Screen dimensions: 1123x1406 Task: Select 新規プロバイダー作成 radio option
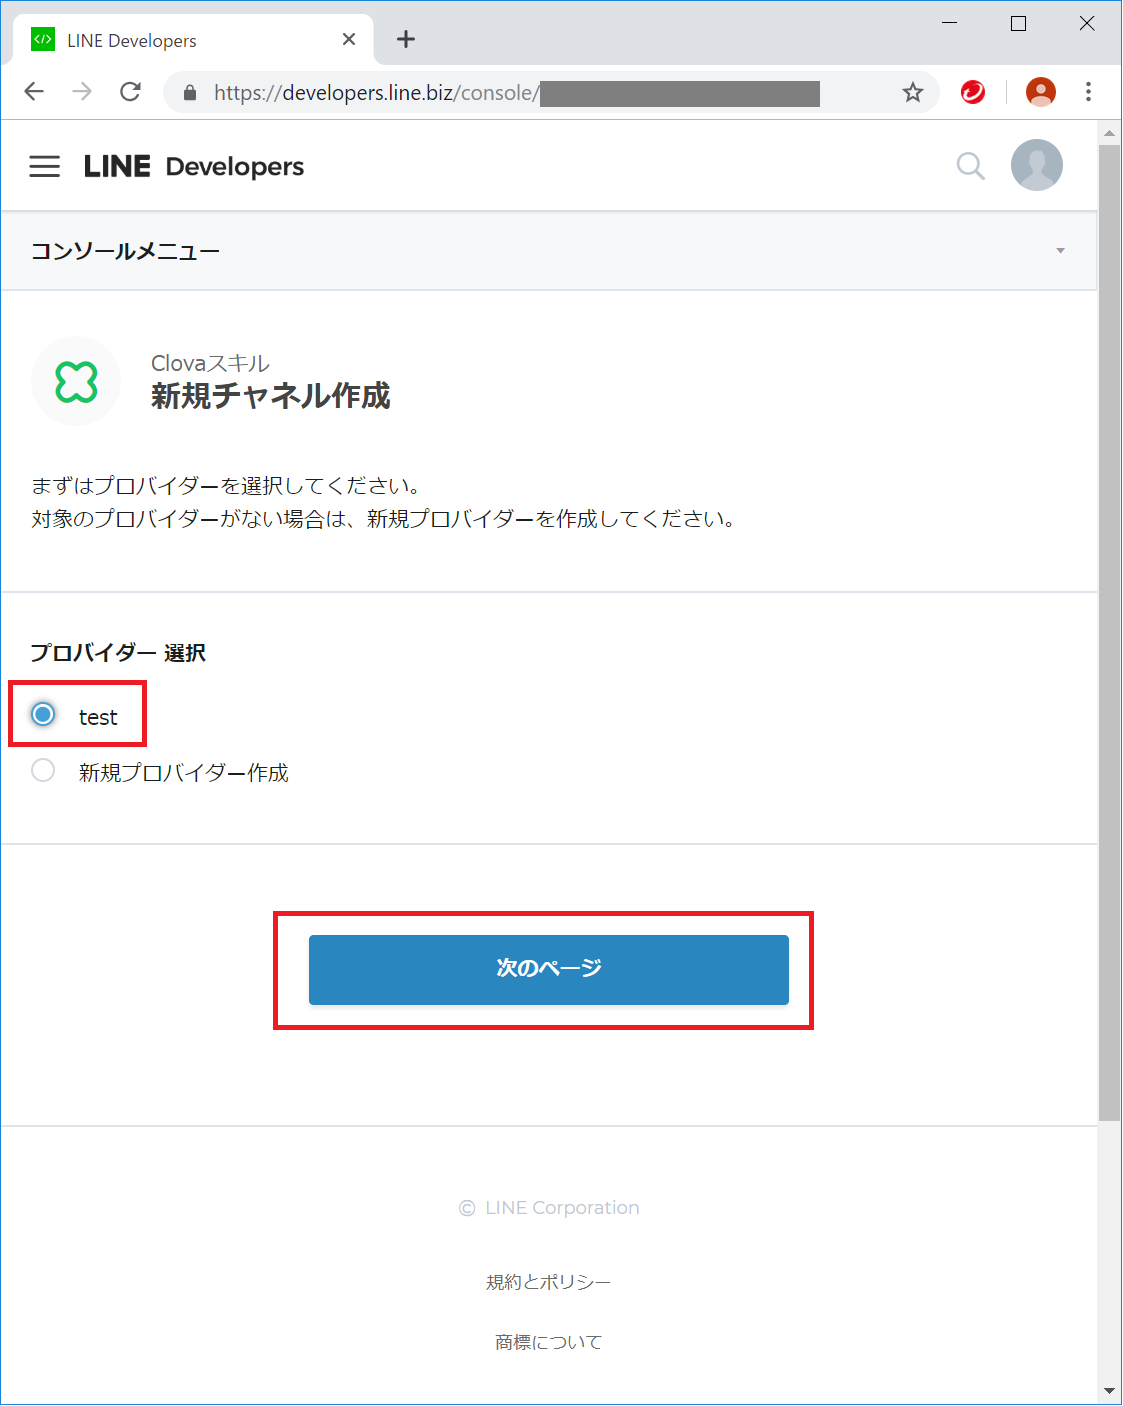(43, 771)
